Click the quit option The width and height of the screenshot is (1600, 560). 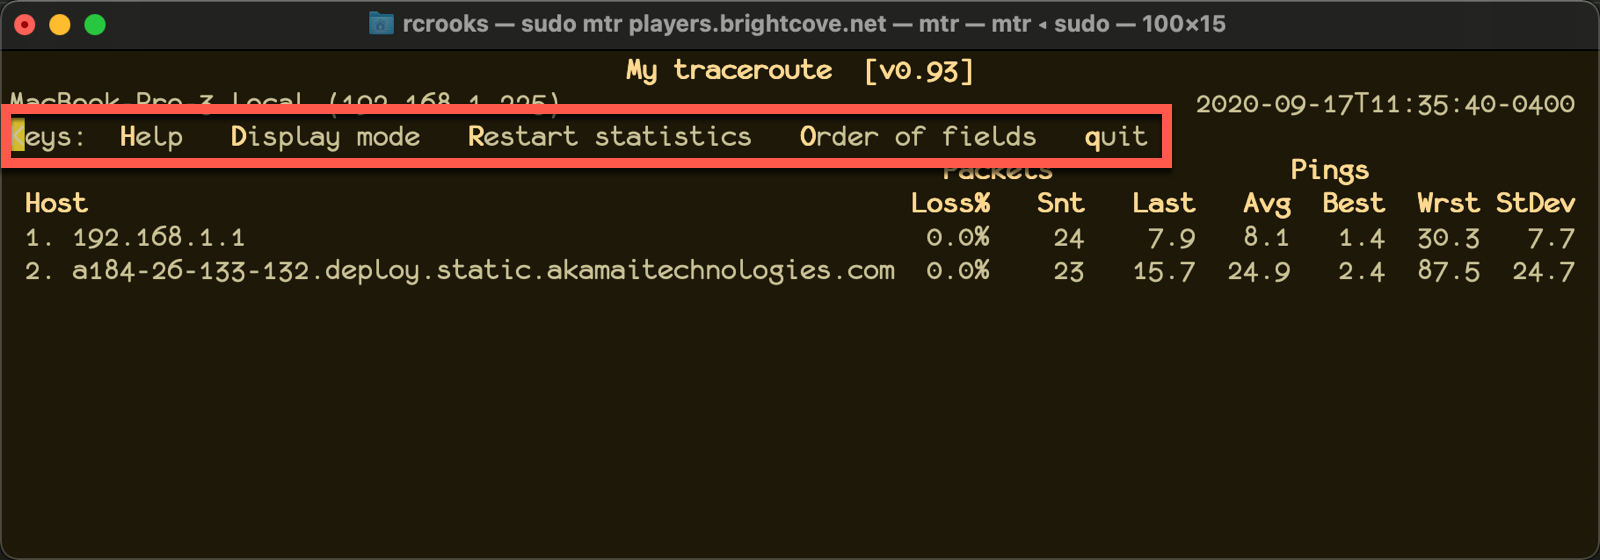point(1116,137)
